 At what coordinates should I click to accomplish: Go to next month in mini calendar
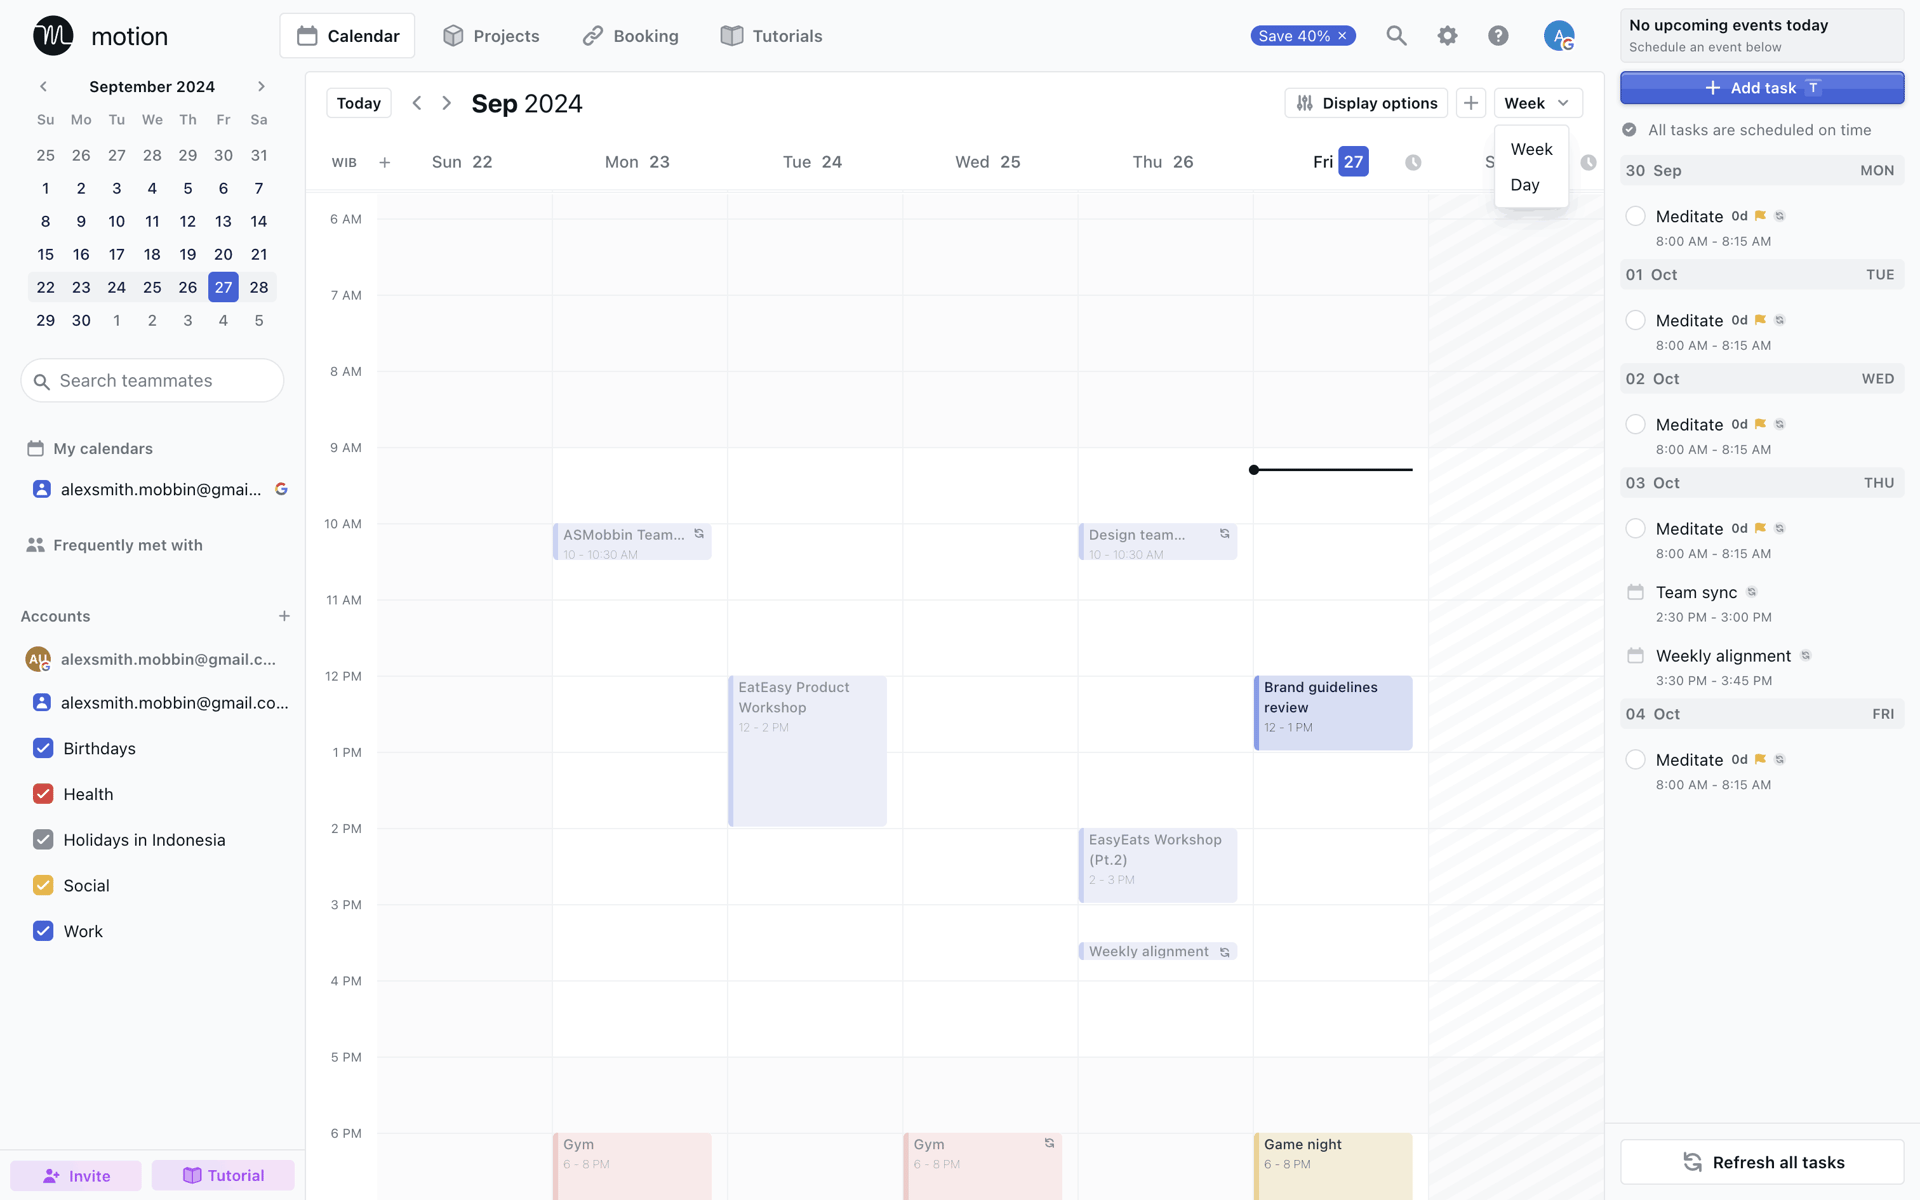coord(261,87)
